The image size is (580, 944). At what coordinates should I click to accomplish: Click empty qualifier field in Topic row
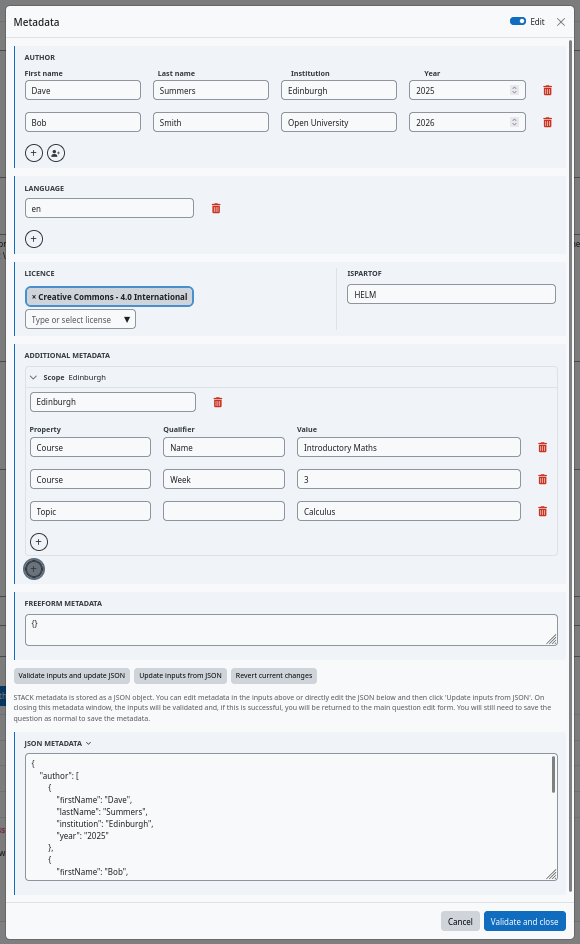click(224, 511)
